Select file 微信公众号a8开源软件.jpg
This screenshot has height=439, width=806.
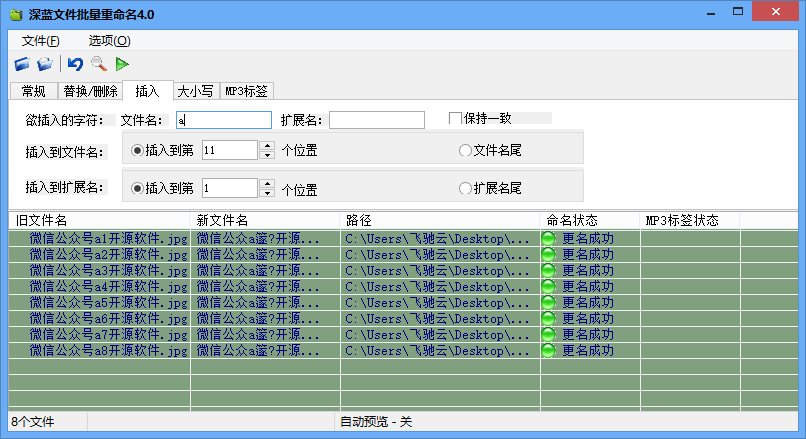[108, 351]
